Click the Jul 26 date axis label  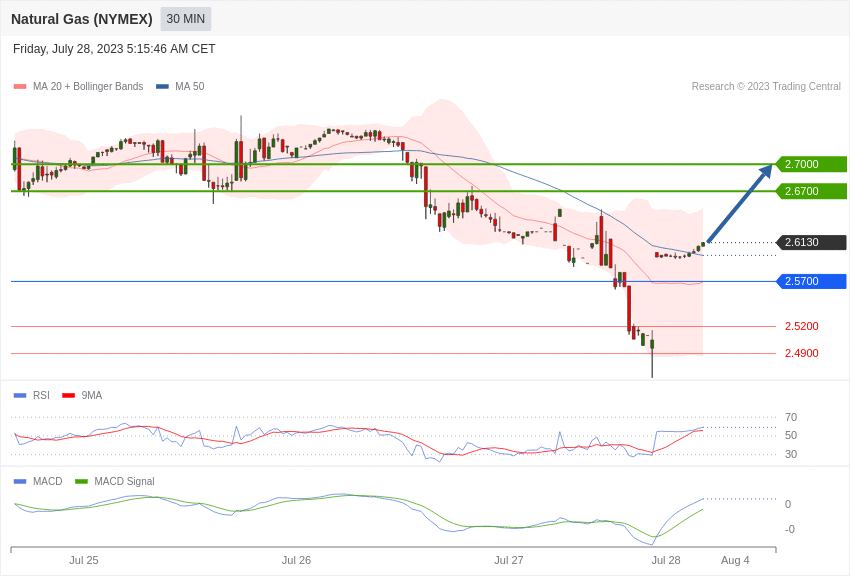[297, 560]
